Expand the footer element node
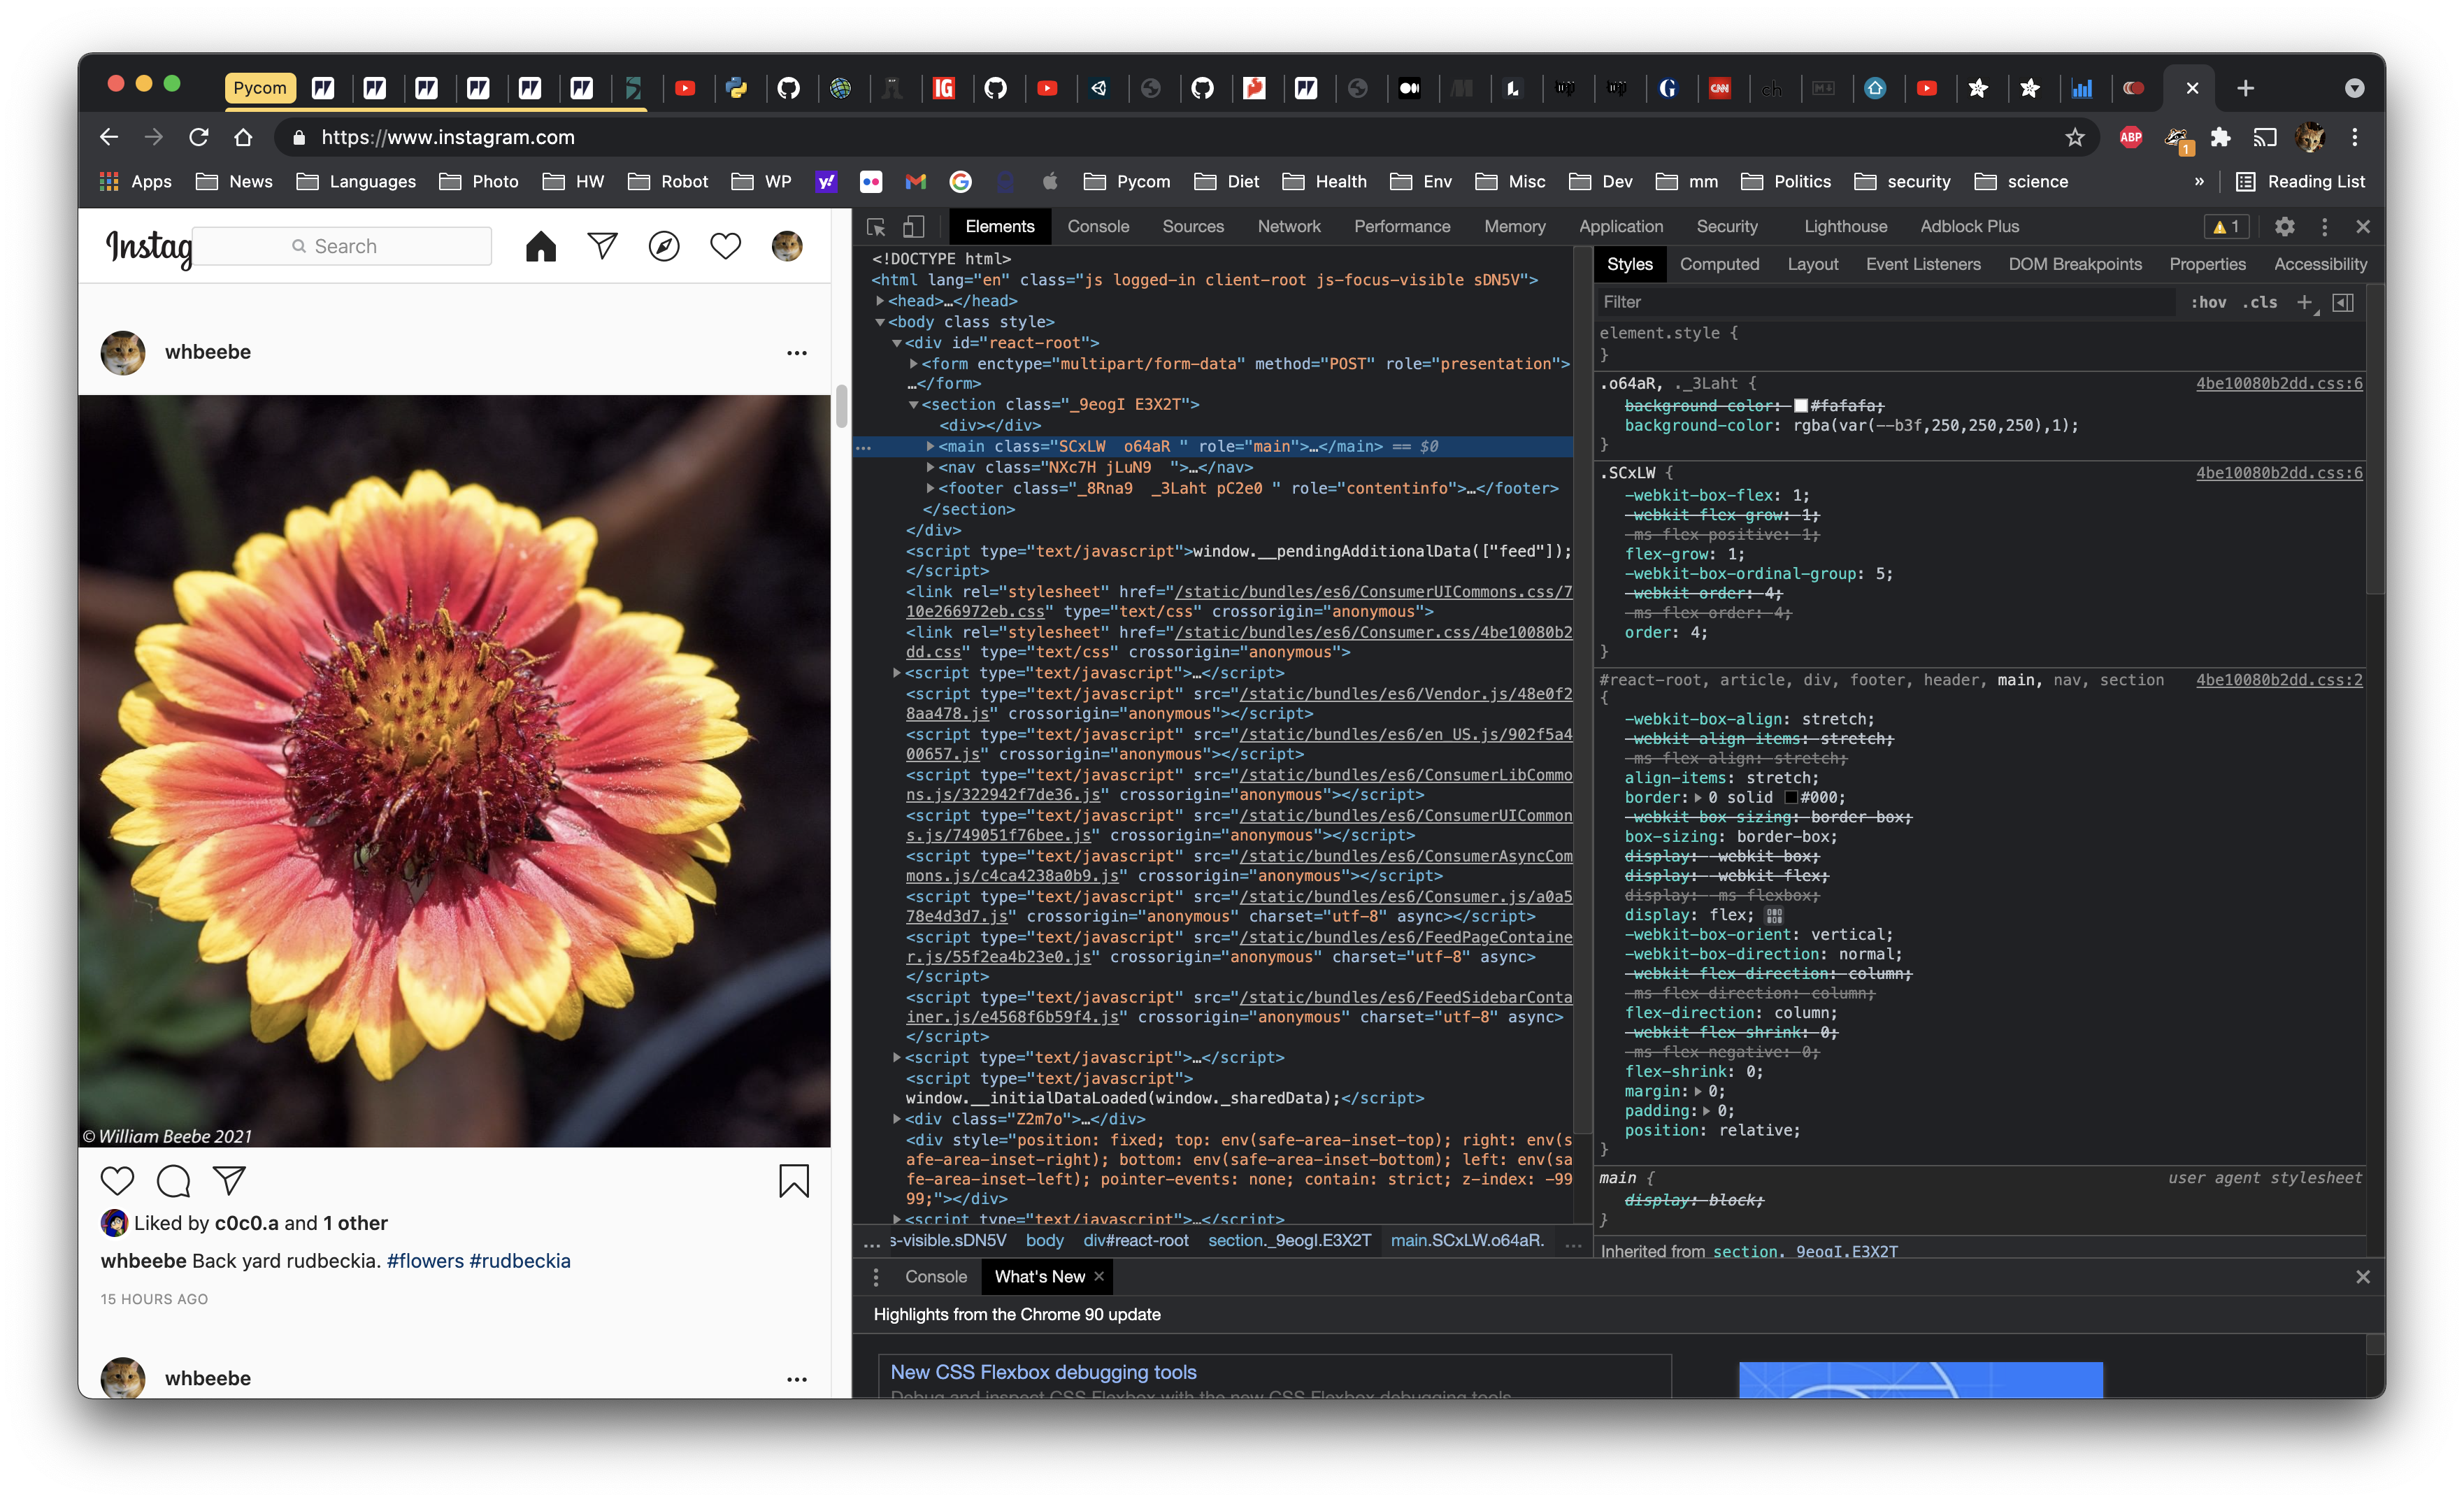 pos(930,489)
